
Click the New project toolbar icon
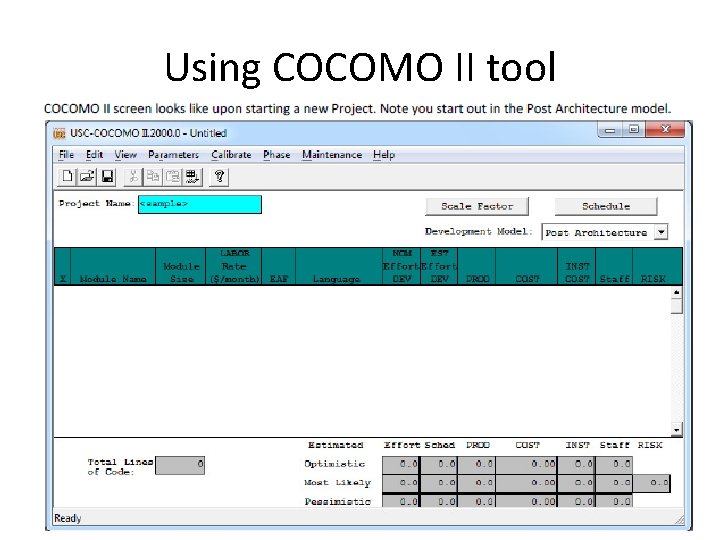[x=67, y=177]
